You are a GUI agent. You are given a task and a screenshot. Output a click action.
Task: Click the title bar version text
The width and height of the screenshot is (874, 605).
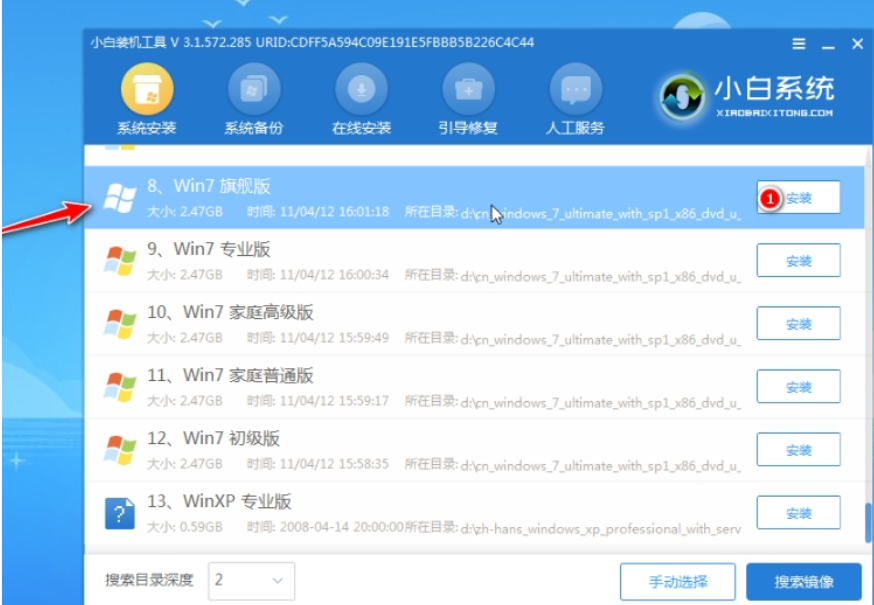pos(312,42)
